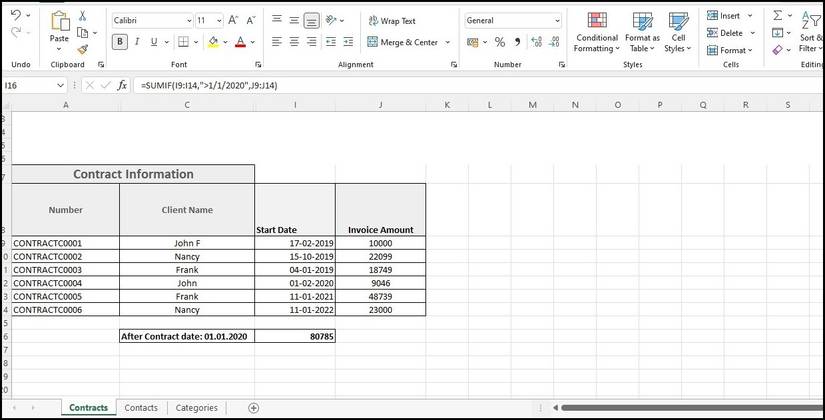Open the font color dropdown arrow
Screen dimensions: 825x420
(253, 42)
